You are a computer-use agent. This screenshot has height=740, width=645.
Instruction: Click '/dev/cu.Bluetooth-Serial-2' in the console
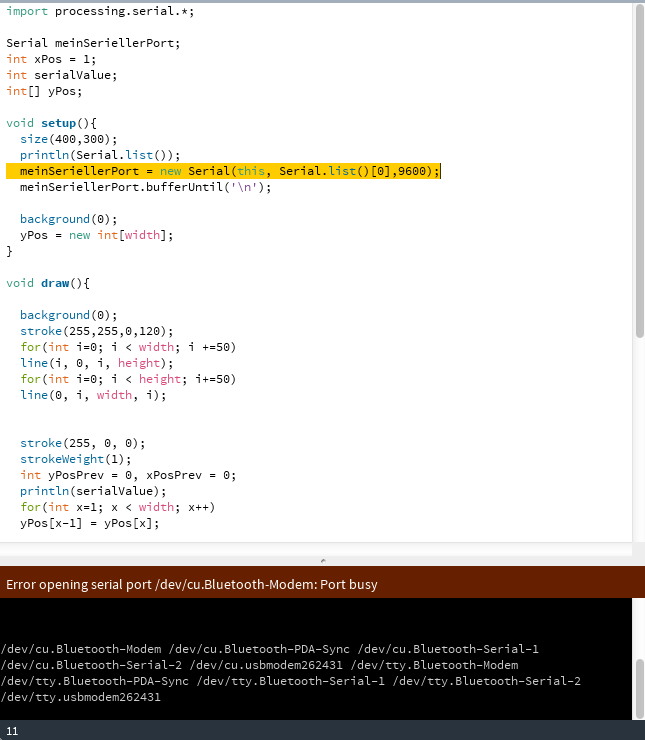[x=91, y=665]
